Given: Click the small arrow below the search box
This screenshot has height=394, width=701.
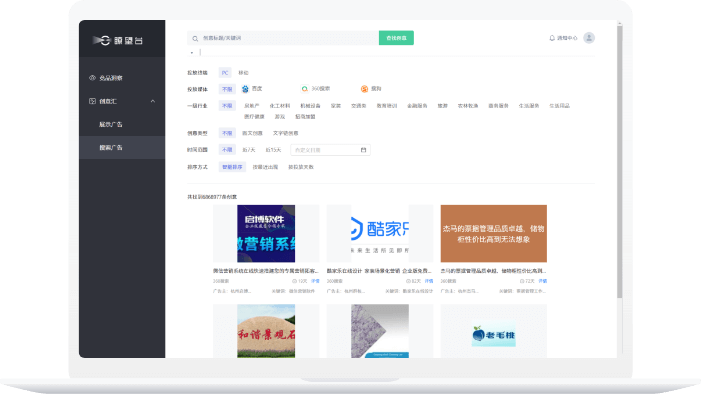Looking at the screenshot, I should [x=192, y=53].
